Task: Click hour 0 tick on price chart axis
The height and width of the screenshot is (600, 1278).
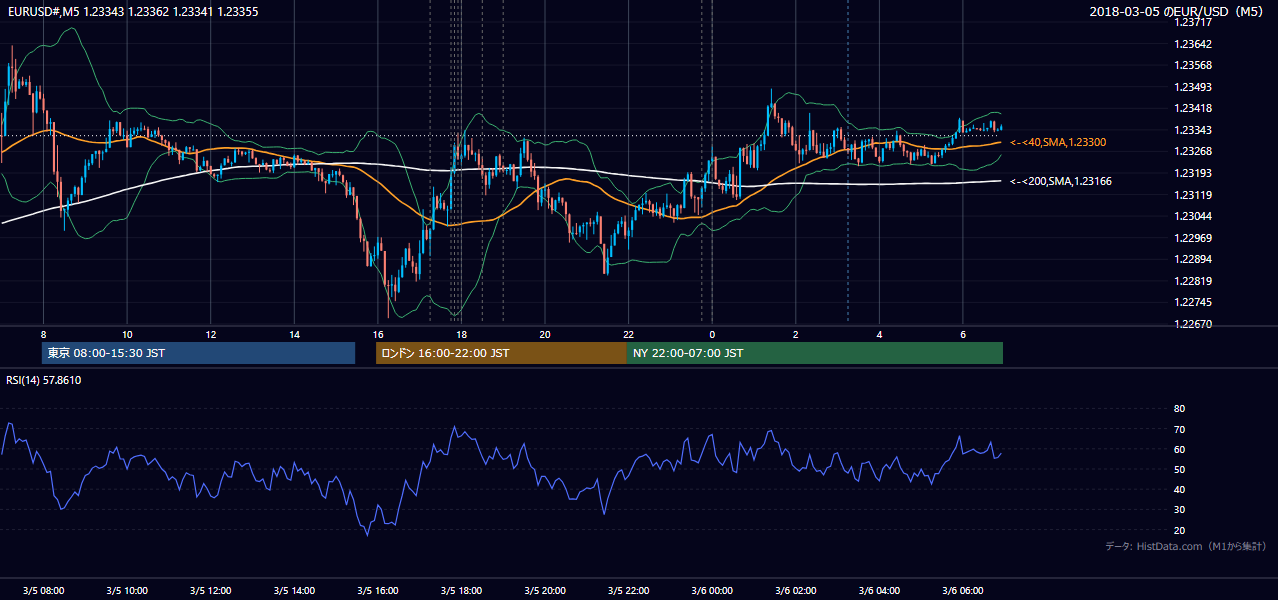Action: (712, 334)
